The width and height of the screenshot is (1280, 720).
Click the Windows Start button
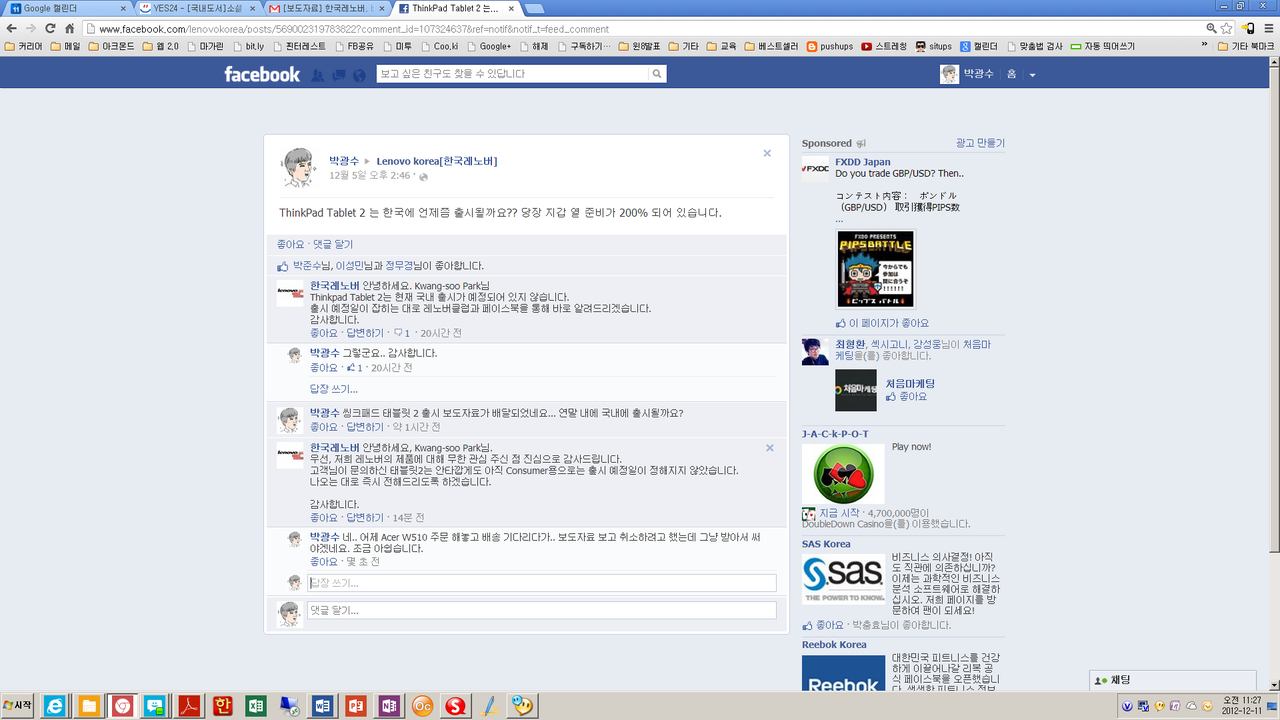click(x=17, y=706)
